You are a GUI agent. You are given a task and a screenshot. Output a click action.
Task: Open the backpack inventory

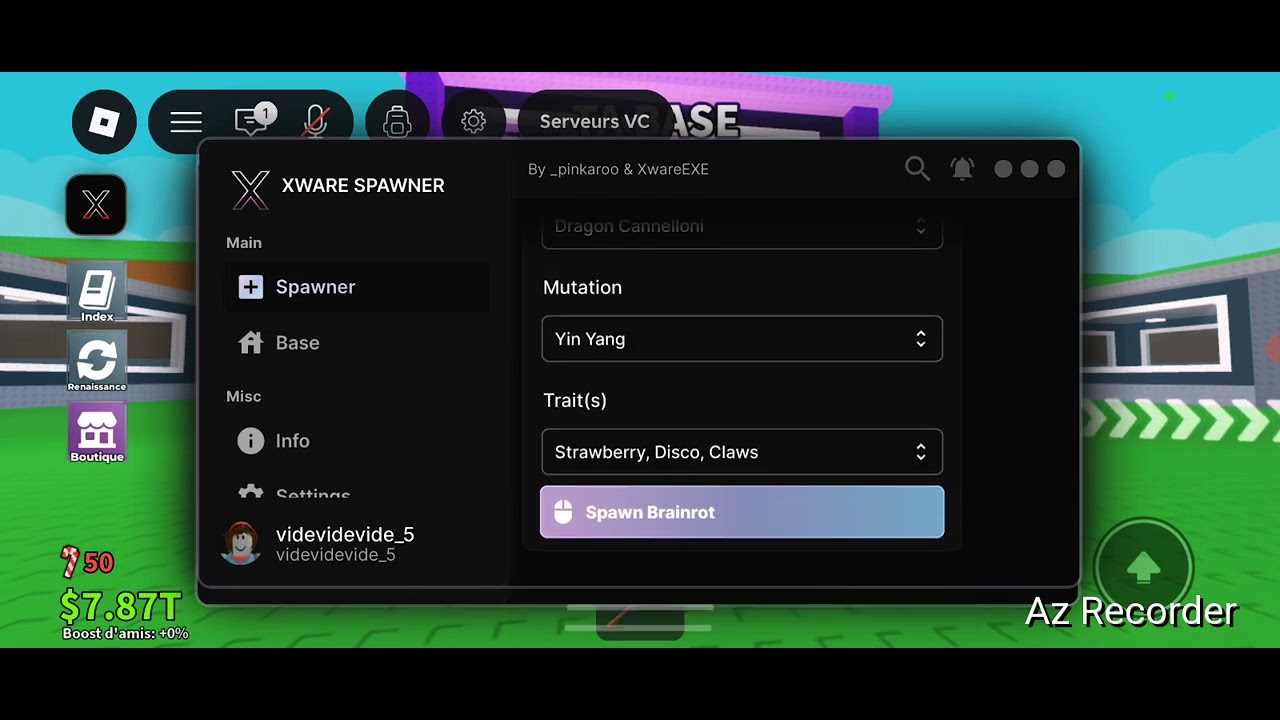click(x=397, y=122)
